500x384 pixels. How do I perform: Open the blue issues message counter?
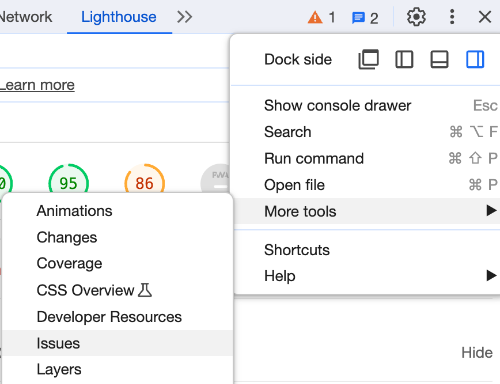(365, 18)
